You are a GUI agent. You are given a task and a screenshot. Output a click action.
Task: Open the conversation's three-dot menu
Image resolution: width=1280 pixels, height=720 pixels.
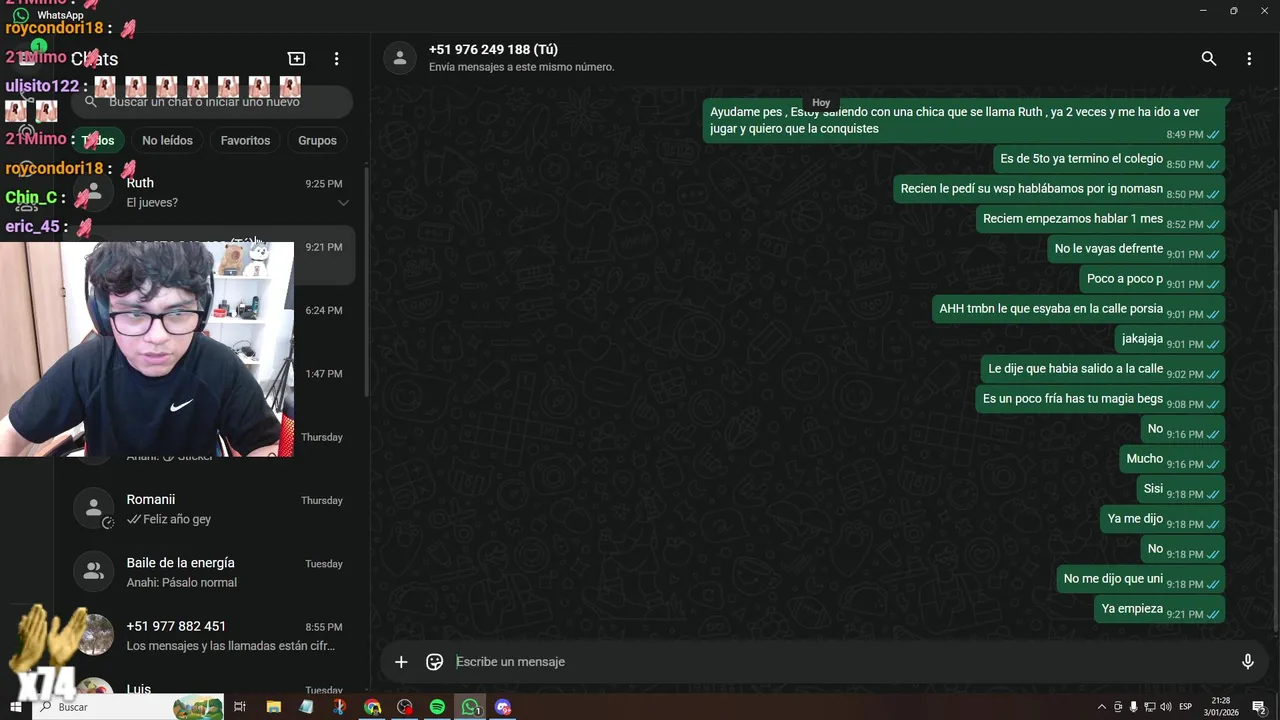(1249, 59)
